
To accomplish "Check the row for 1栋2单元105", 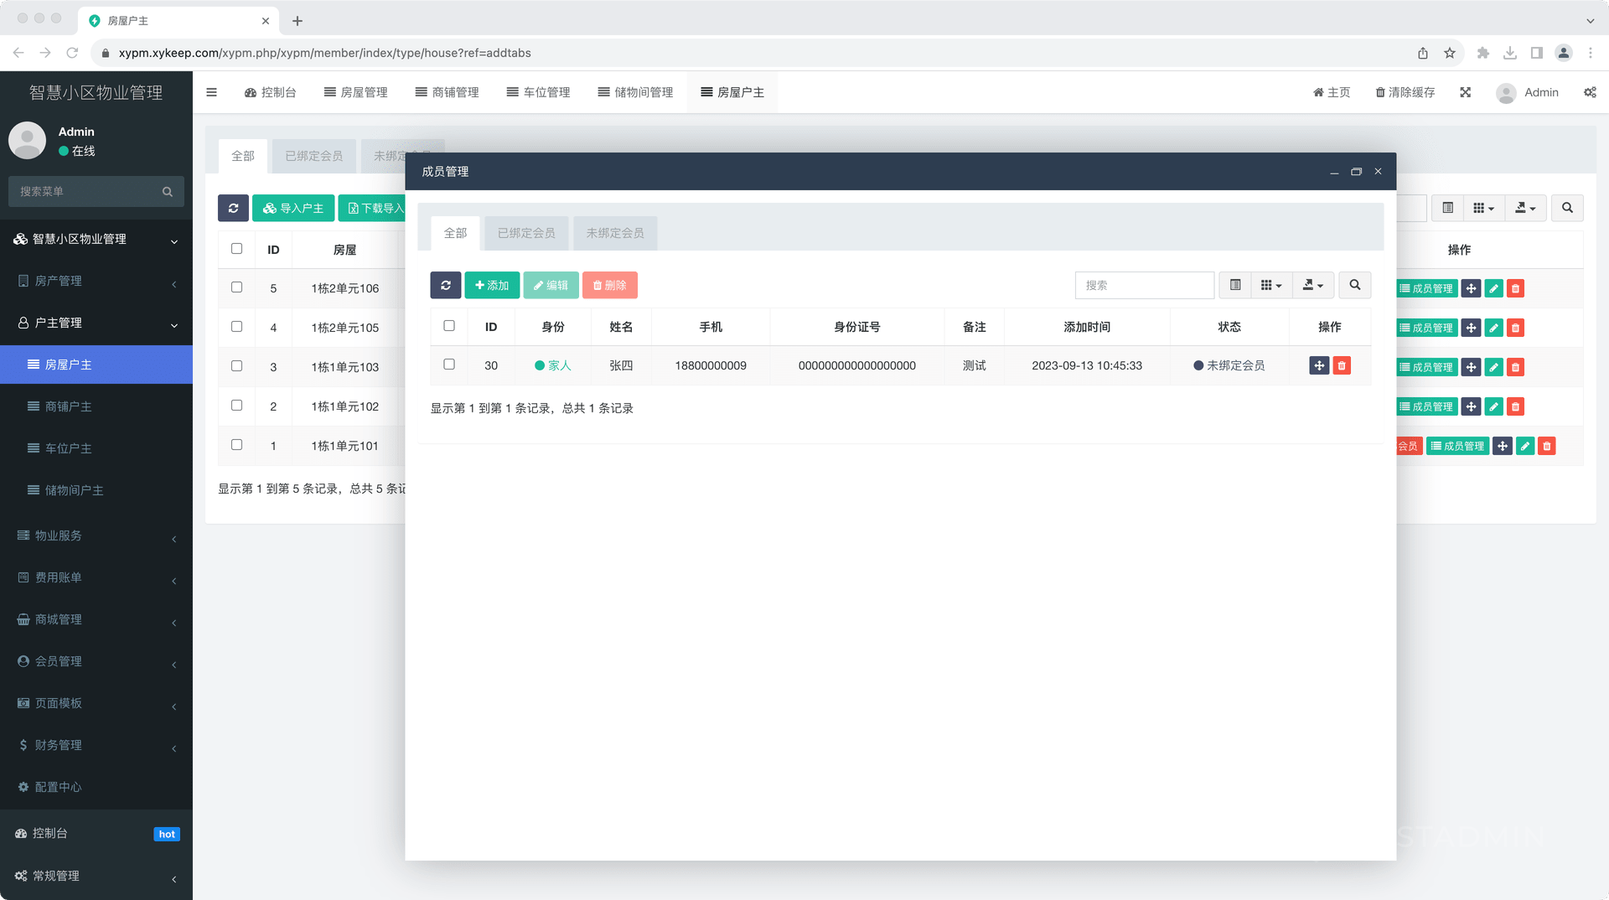I will 237,327.
